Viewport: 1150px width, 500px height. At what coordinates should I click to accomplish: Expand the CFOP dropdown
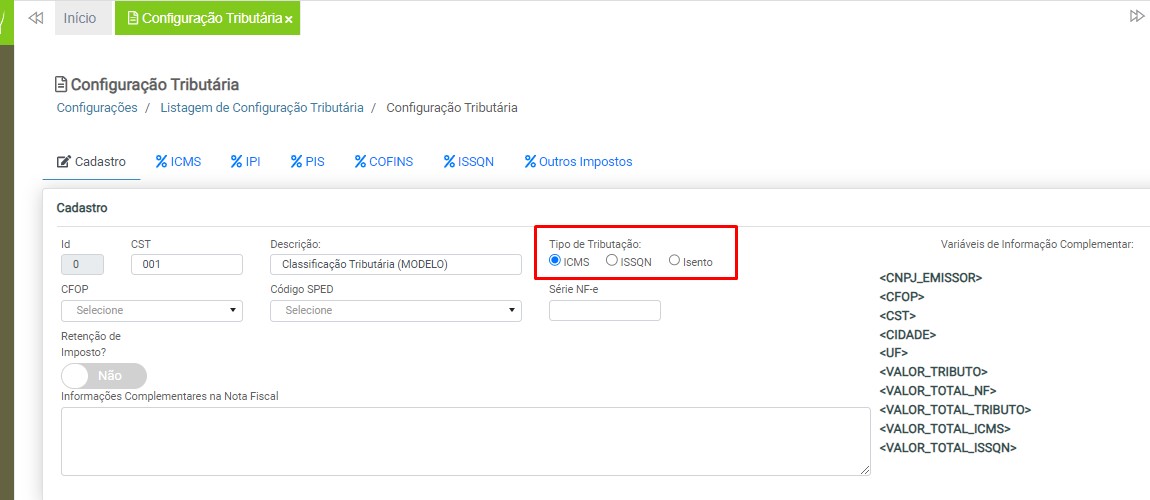pyautogui.click(x=152, y=311)
